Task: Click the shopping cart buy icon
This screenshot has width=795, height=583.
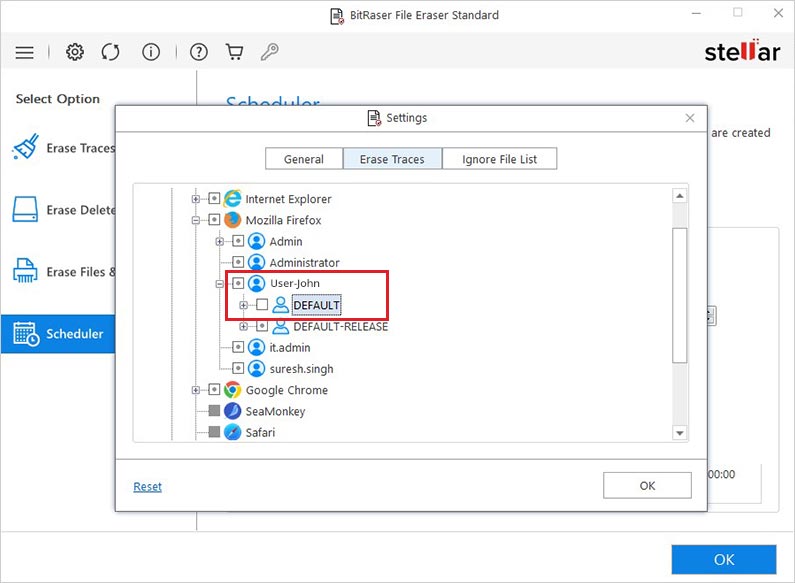Action: [x=234, y=52]
